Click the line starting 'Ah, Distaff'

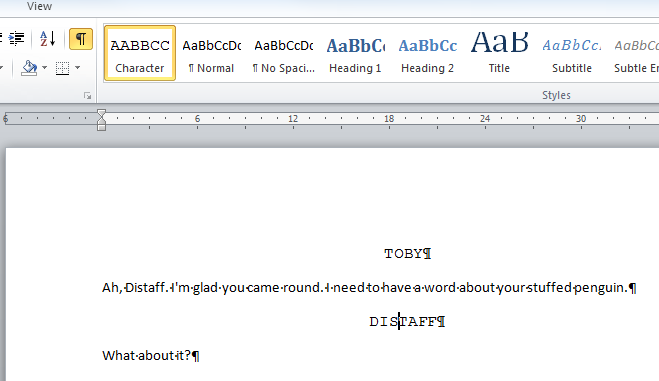pyautogui.click(x=369, y=288)
